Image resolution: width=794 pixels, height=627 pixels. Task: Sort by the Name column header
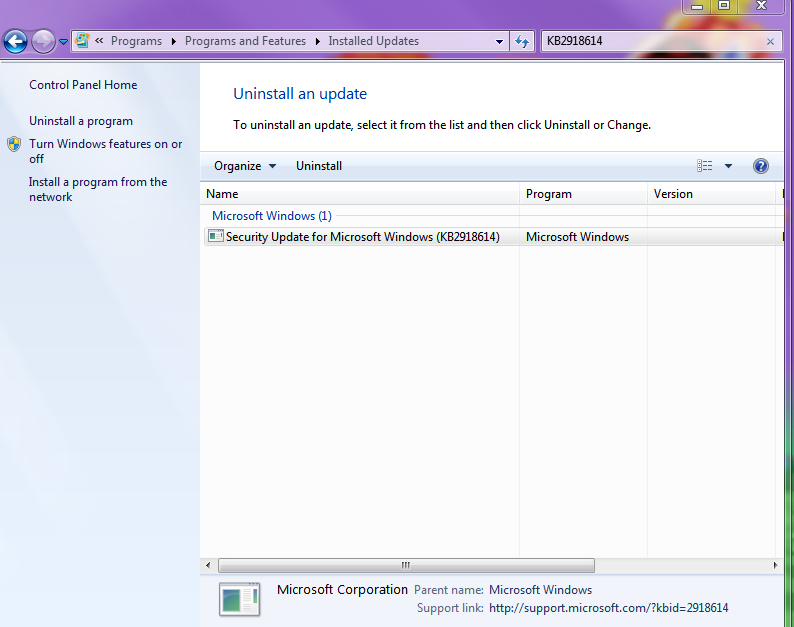tap(361, 194)
